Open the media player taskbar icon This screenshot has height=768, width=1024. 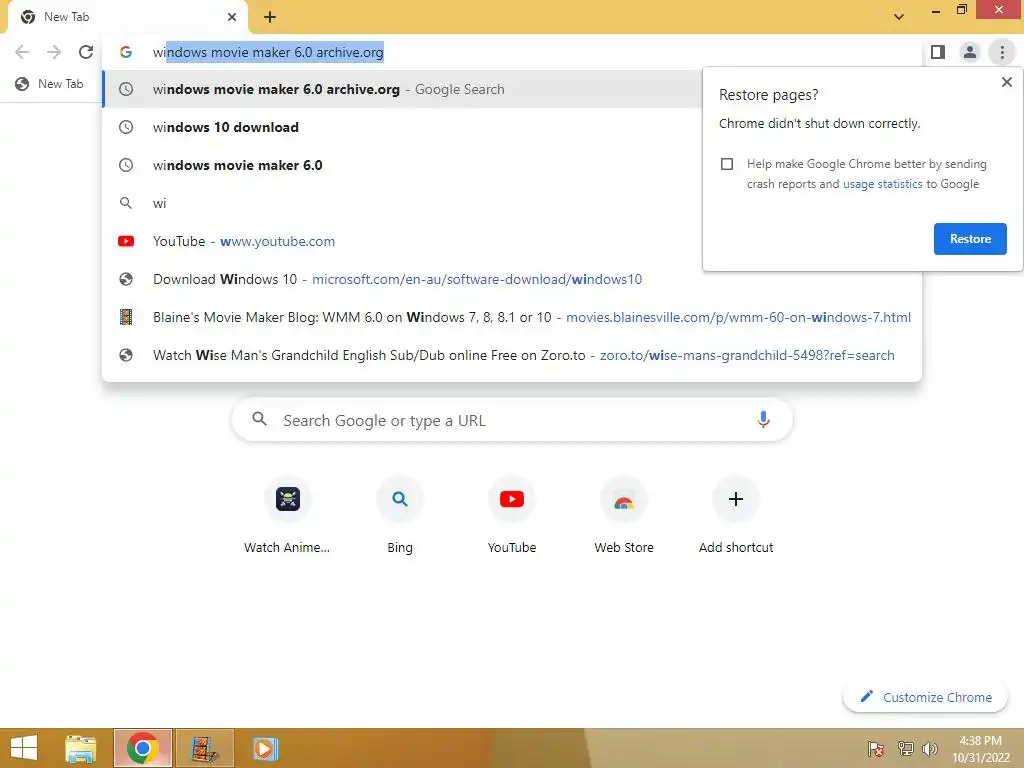pos(265,748)
